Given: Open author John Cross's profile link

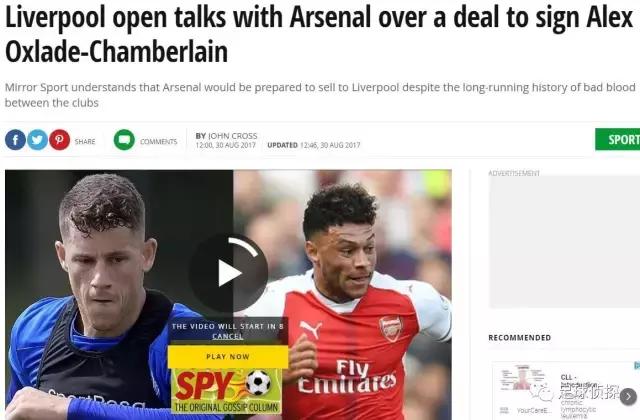Looking at the screenshot, I should 233,136.
